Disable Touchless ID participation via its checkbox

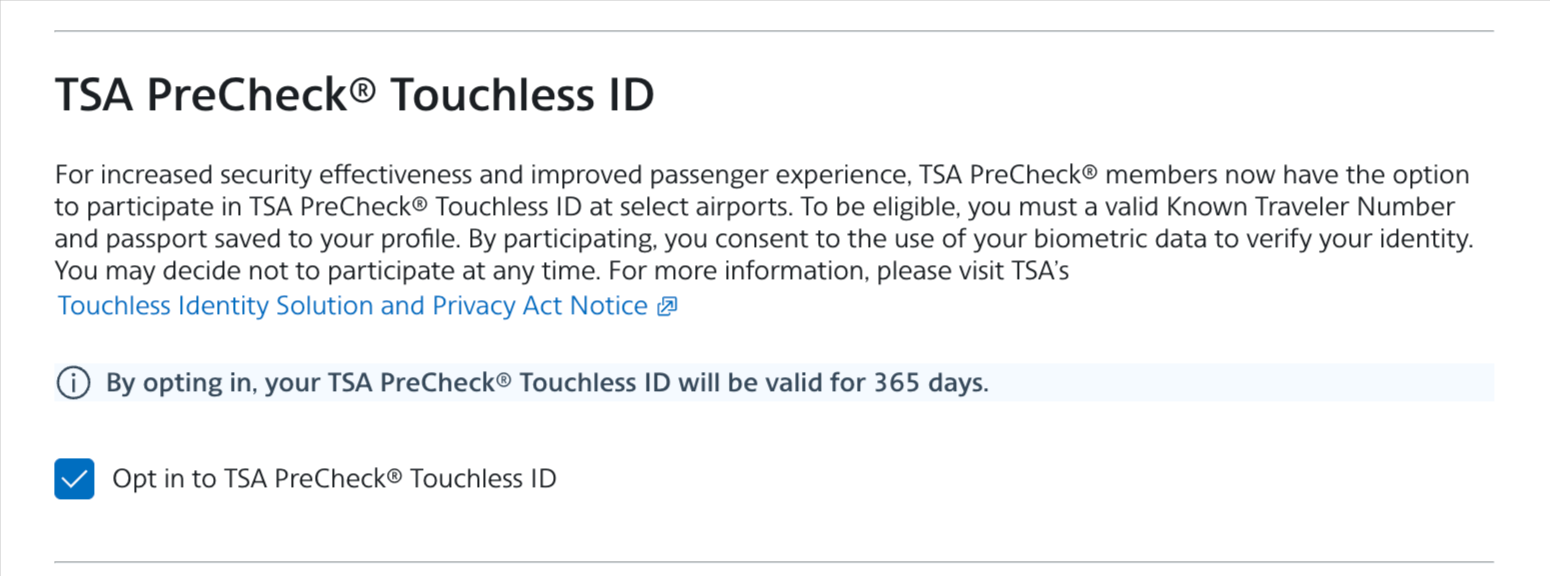[73, 478]
